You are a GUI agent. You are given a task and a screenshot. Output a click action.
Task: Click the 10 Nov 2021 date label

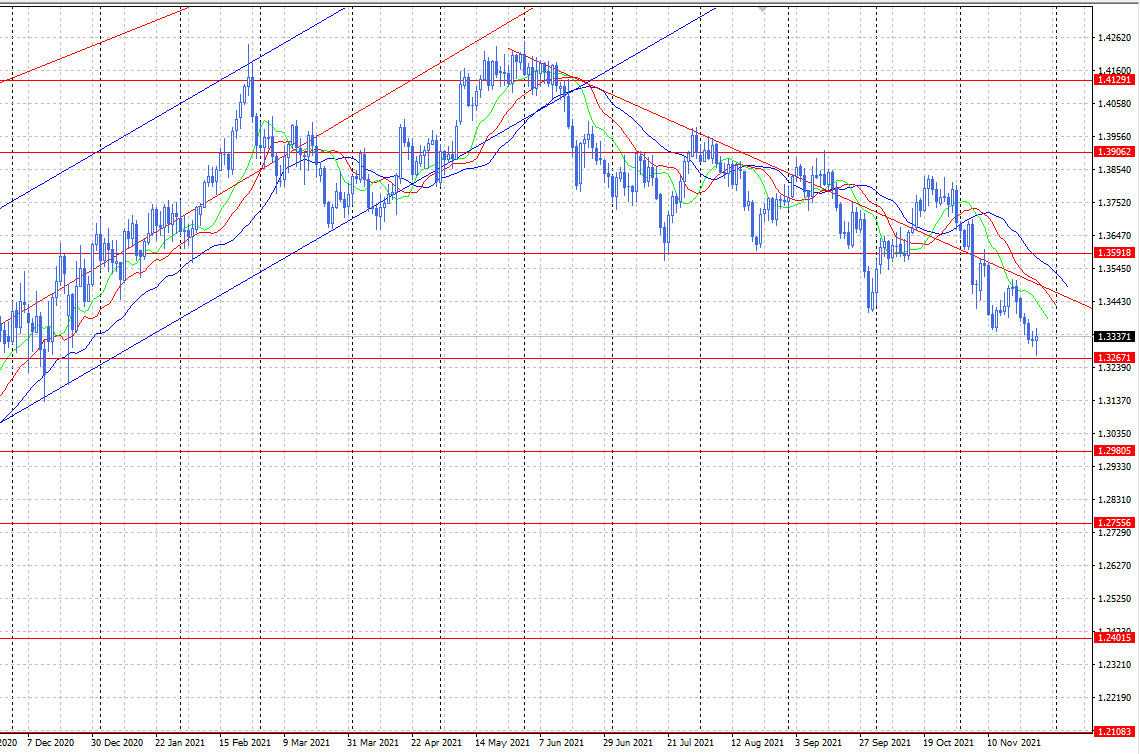coord(1013,743)
